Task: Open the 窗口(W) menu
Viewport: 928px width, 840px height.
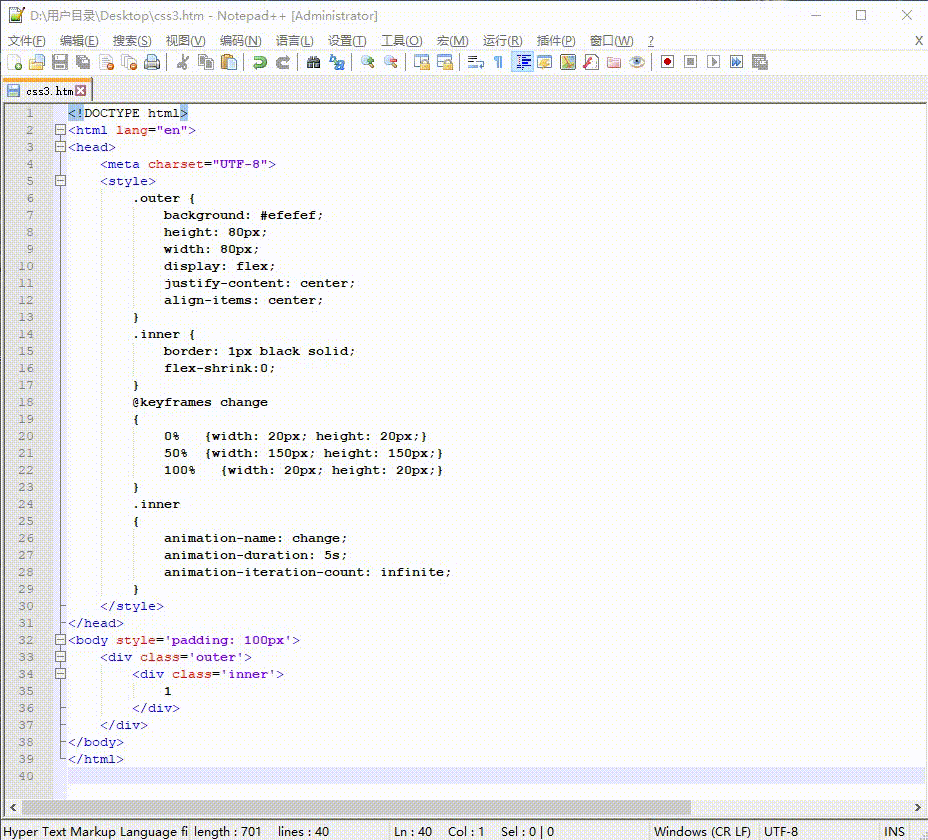Action: pyautogui.click(x=611, y=41)
